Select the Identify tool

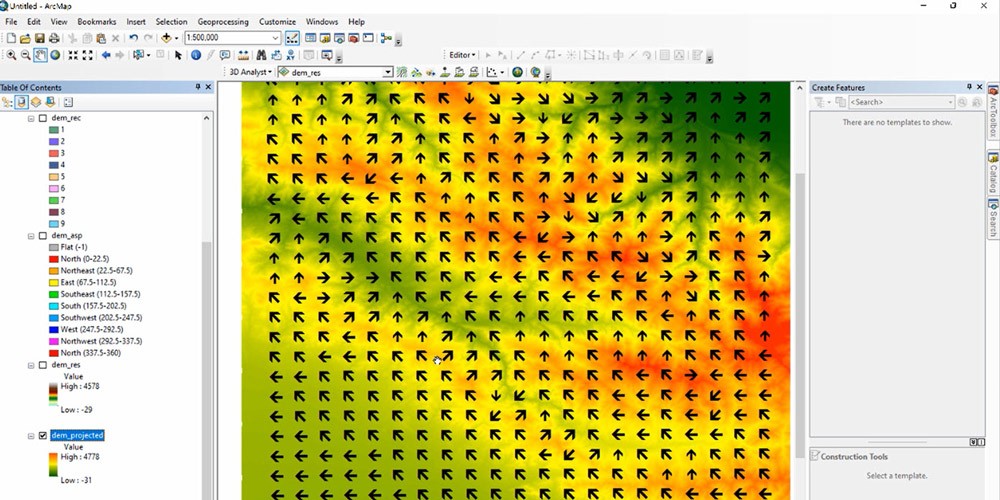196,55
